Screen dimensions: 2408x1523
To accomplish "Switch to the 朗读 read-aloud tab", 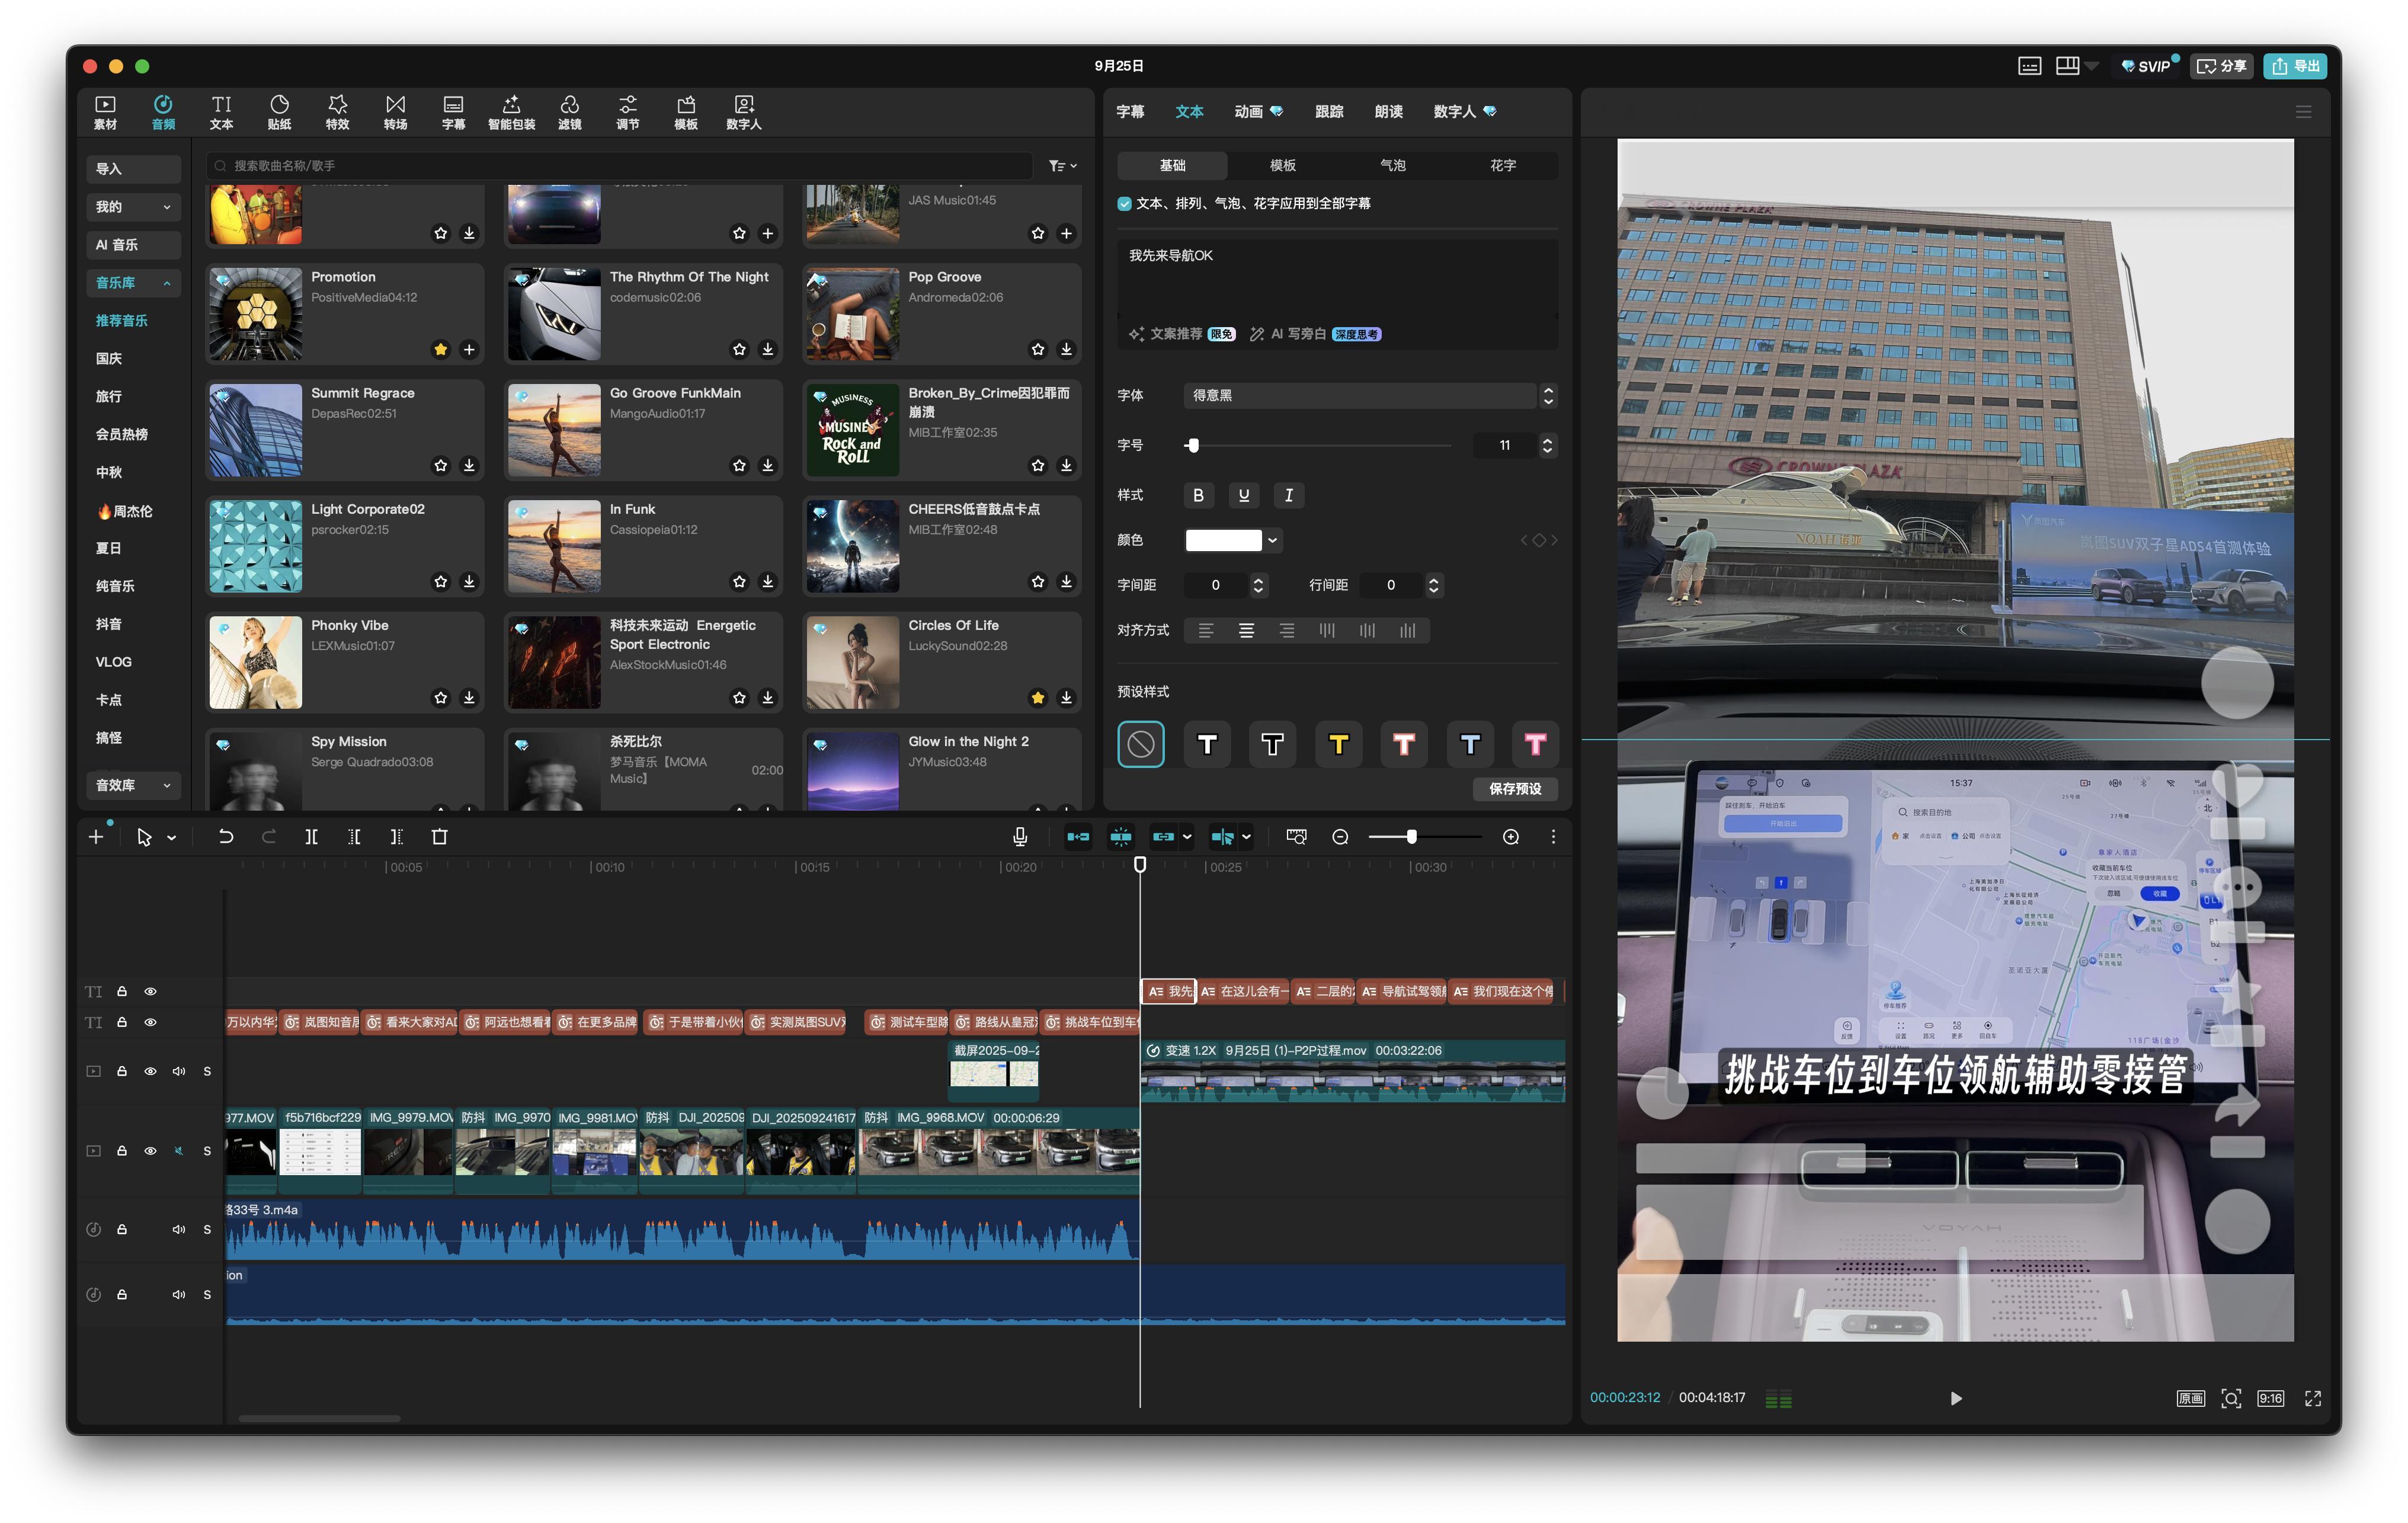I will coord(1388,112).
